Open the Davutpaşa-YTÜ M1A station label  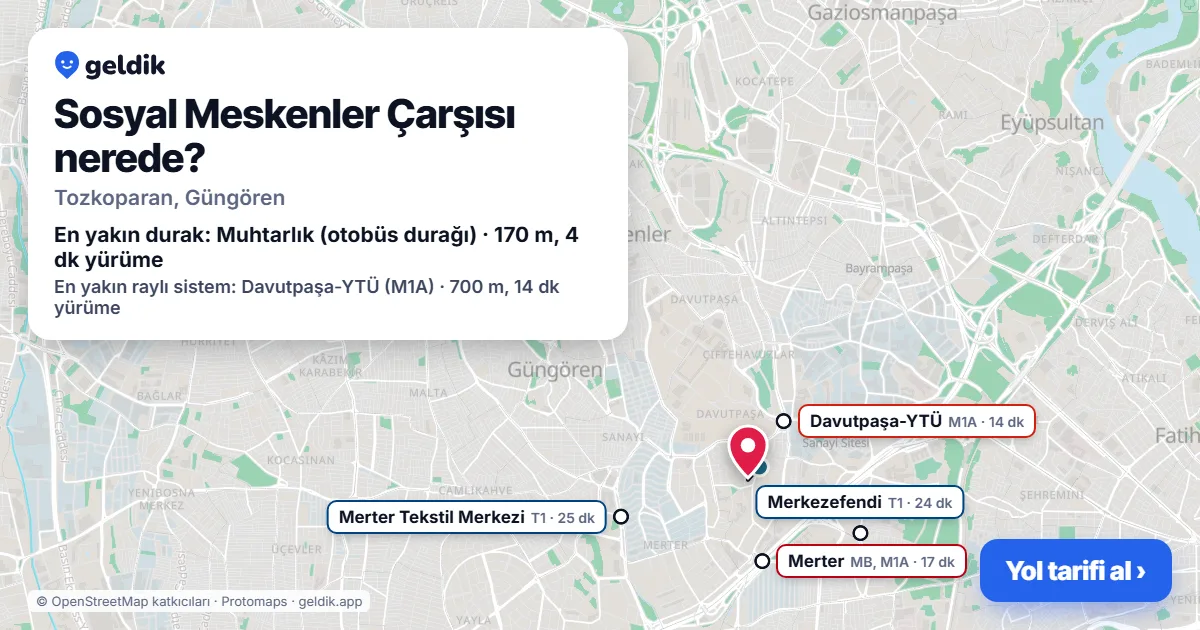pyautogui.click(x=916, y=421)
